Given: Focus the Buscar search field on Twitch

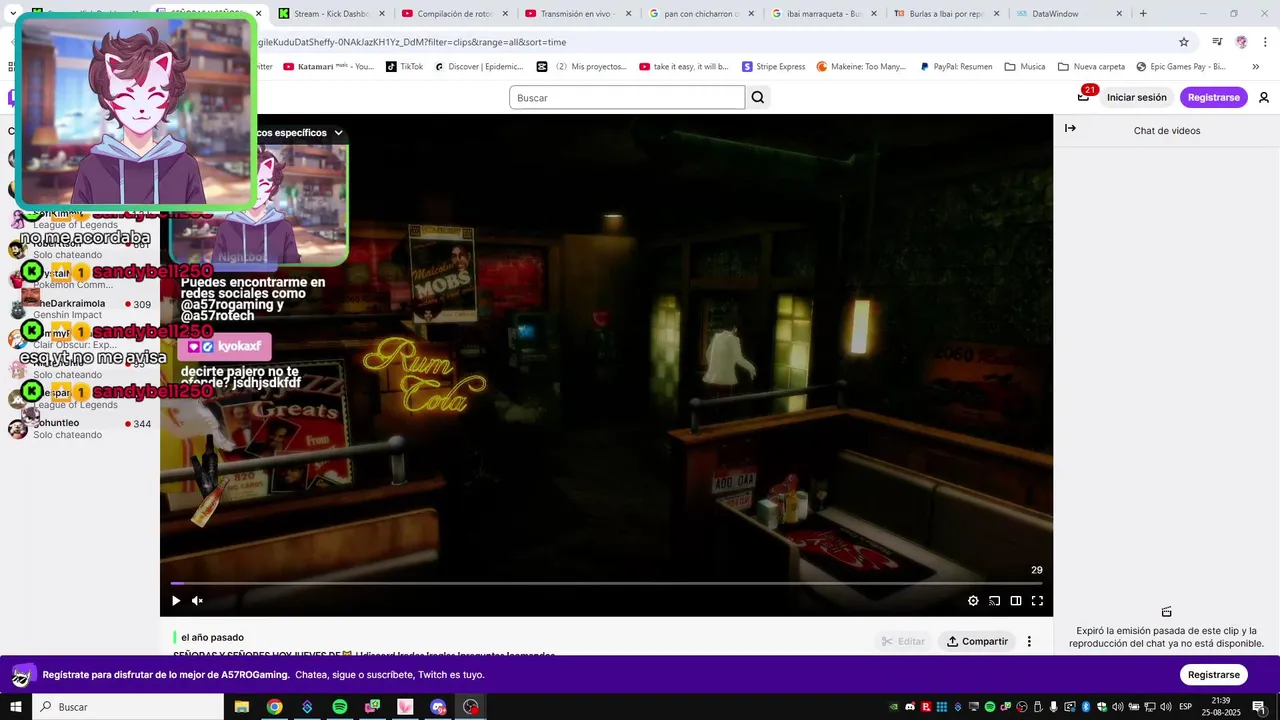Looking at the screenshot, I should coord(627,97).
